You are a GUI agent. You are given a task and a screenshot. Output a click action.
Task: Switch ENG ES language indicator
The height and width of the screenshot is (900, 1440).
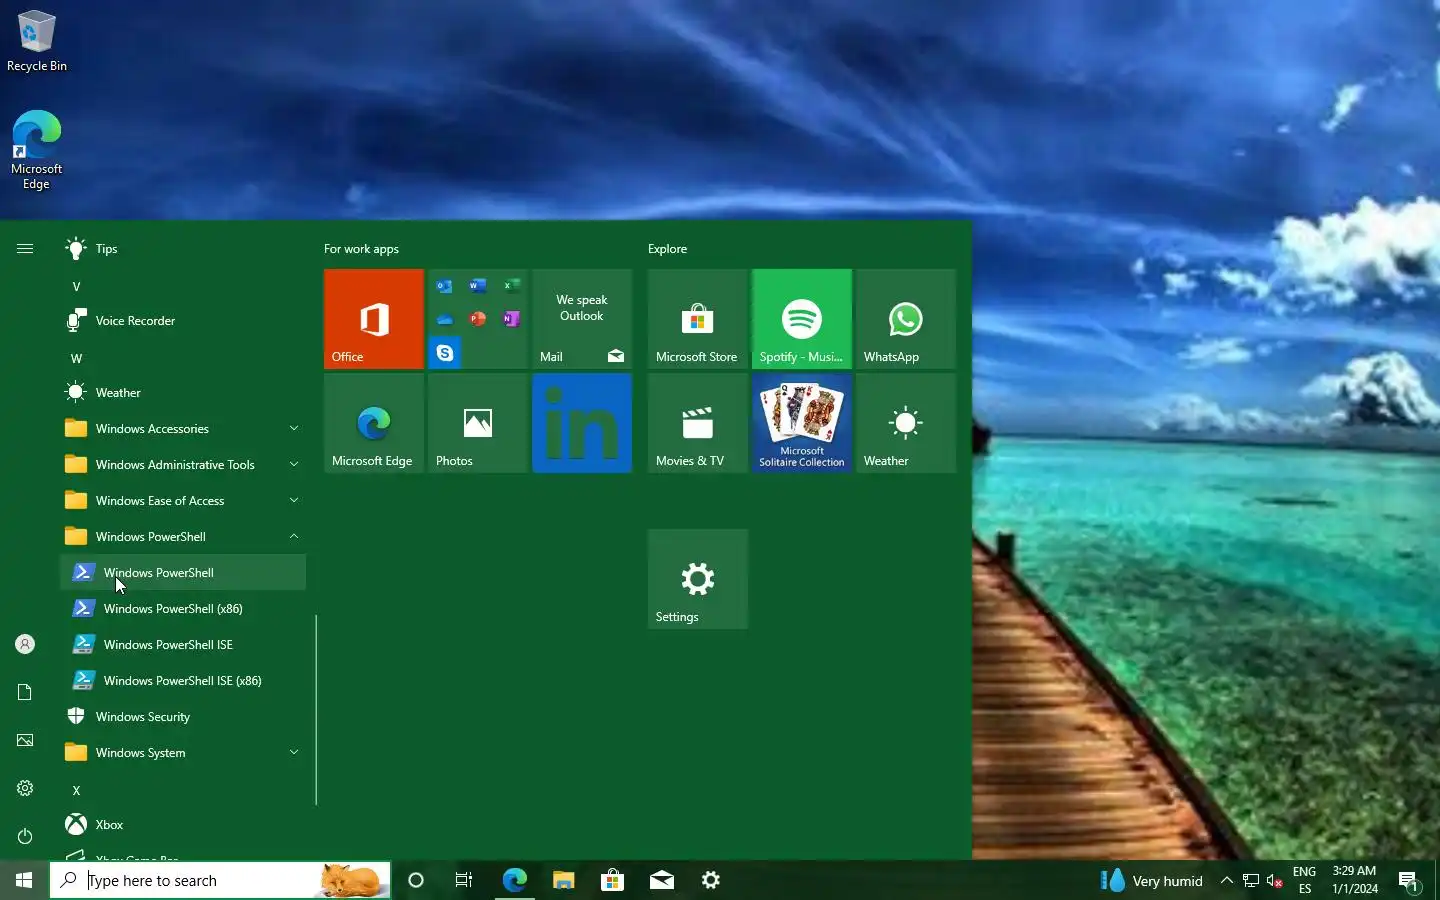[x=1304, y=880]
